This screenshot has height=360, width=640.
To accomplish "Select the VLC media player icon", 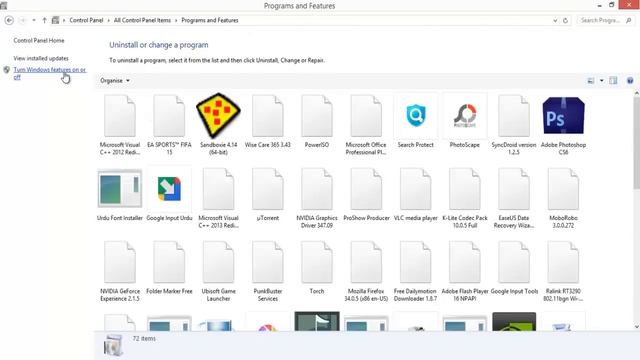I will coord(416,189).
